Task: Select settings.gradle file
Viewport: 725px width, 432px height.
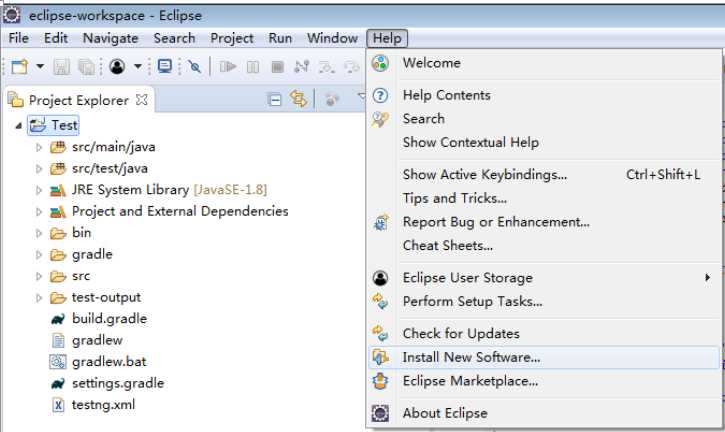Action: [118, 383]
